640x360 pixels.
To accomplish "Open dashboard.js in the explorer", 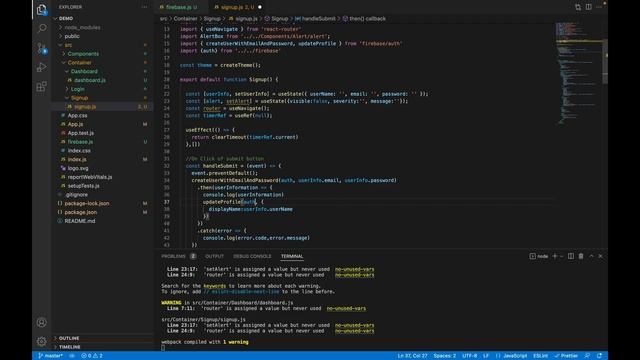I will pos(90,80).
